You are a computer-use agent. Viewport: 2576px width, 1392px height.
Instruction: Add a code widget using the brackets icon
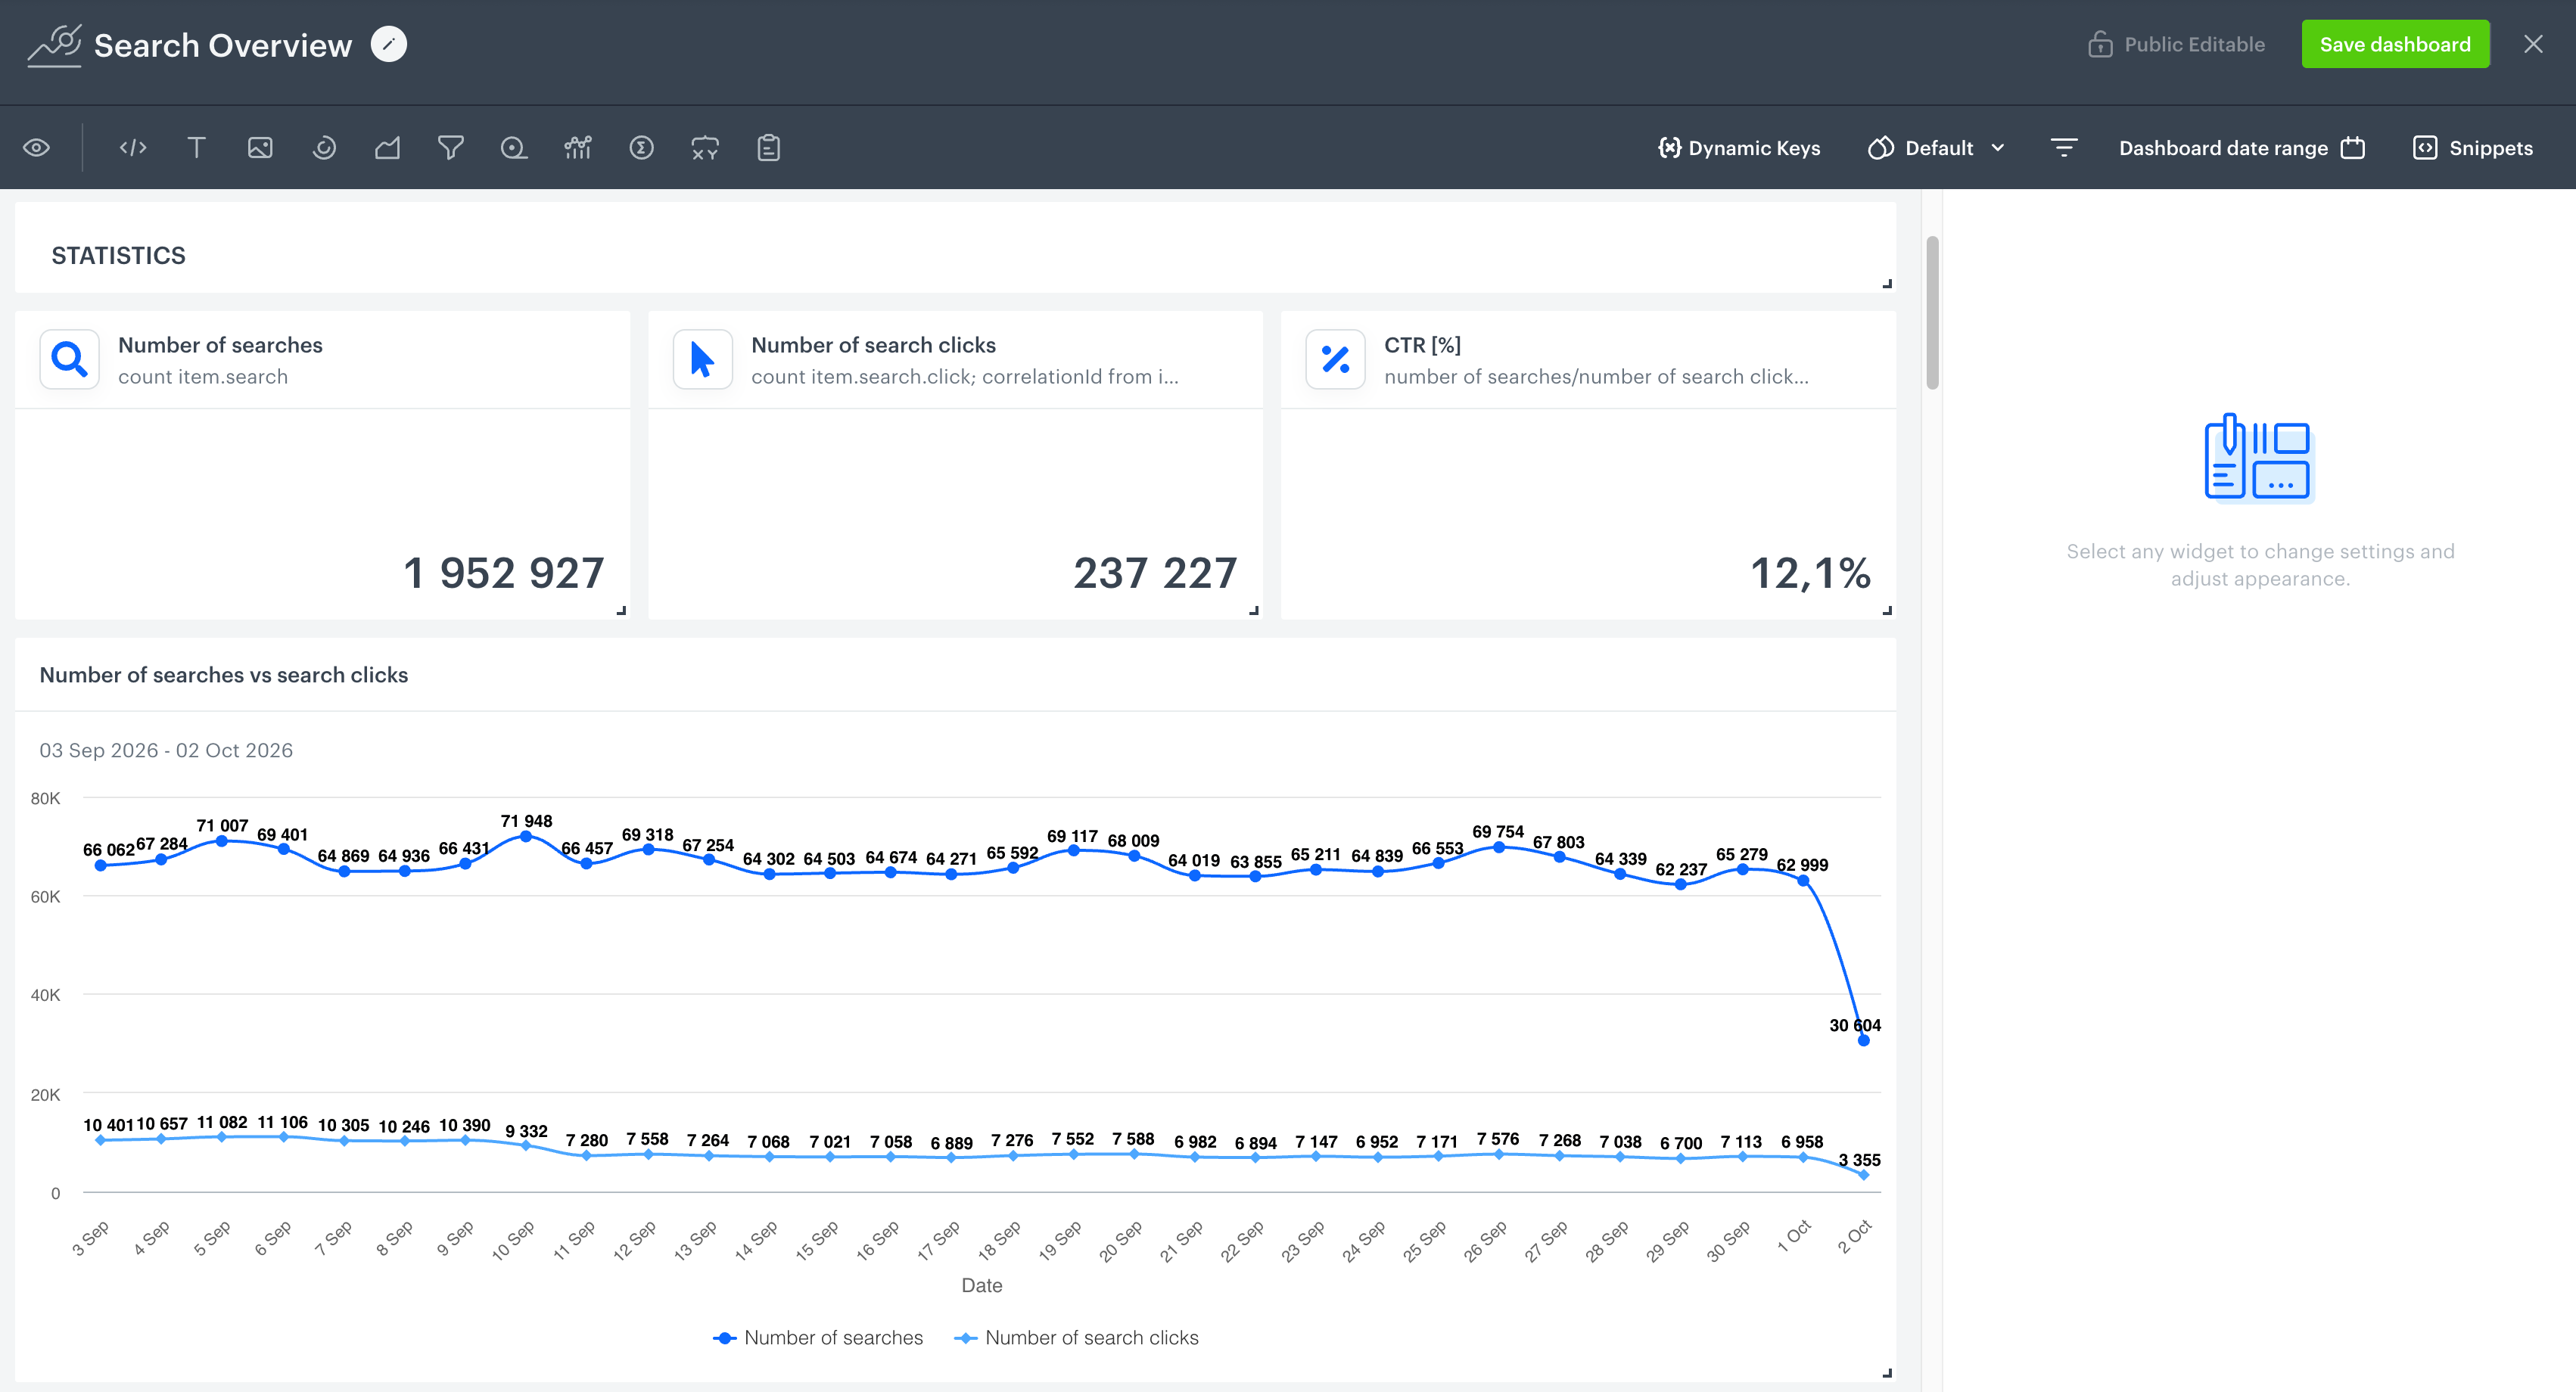[x=133, y=148]
